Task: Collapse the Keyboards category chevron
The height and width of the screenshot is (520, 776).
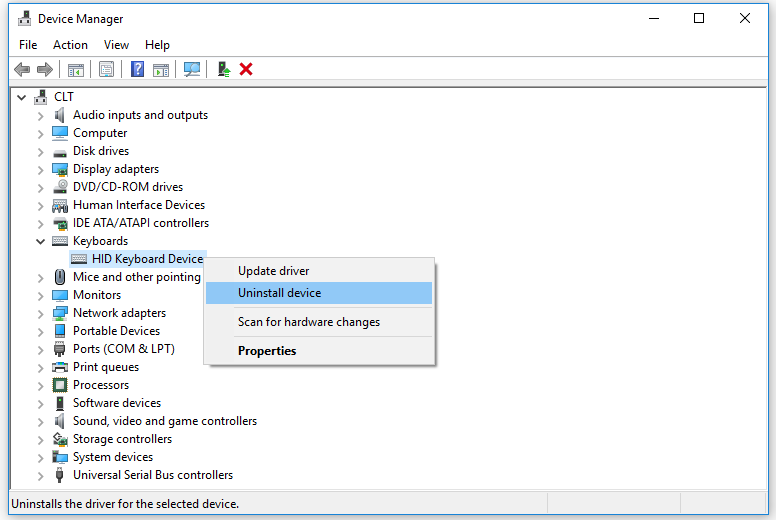Action: tap(41, 241)
